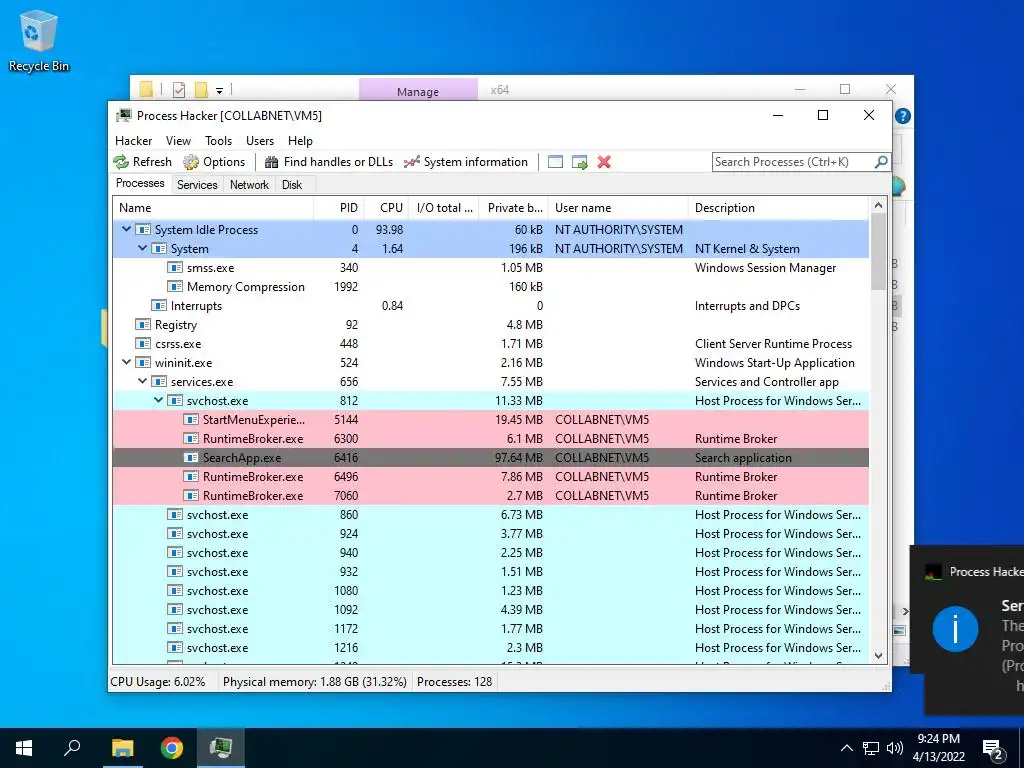Click the SearchApp.exe process icon
This screenshot has width=1024, height=768.
coord(191,458)
